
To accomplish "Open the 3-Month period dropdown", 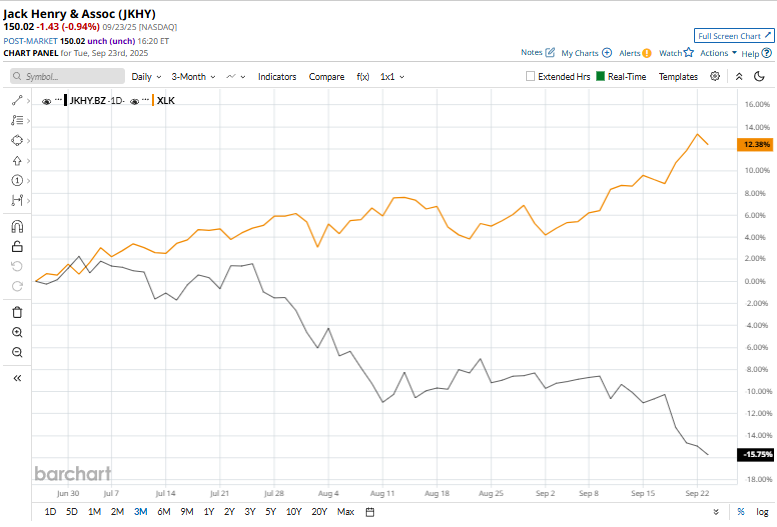I will click(x=193, y=77).
